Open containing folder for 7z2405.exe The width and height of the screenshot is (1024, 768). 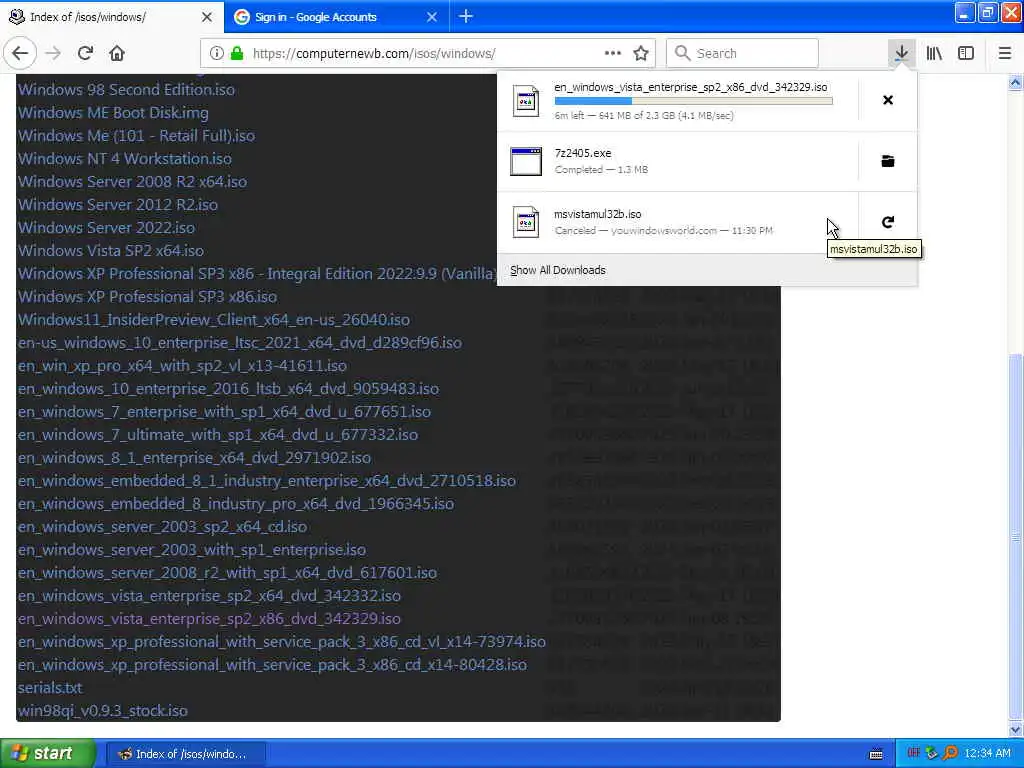pos(888,161)
